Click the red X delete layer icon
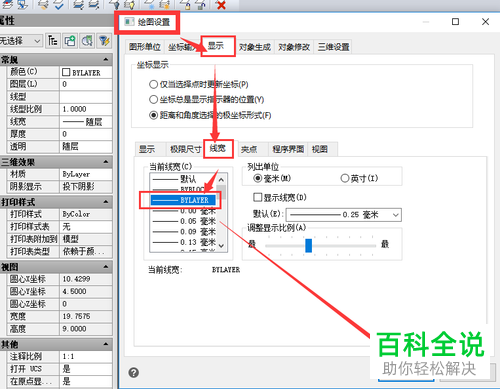Image resolution: width=500 pixels, height=389 pixels. pos(221,4)
